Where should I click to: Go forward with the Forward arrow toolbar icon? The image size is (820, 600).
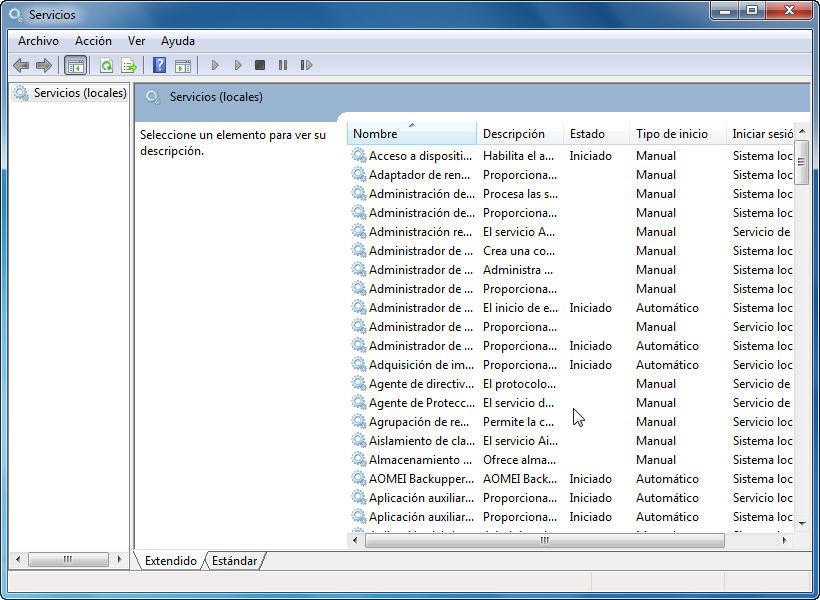(x=44, y=65)
